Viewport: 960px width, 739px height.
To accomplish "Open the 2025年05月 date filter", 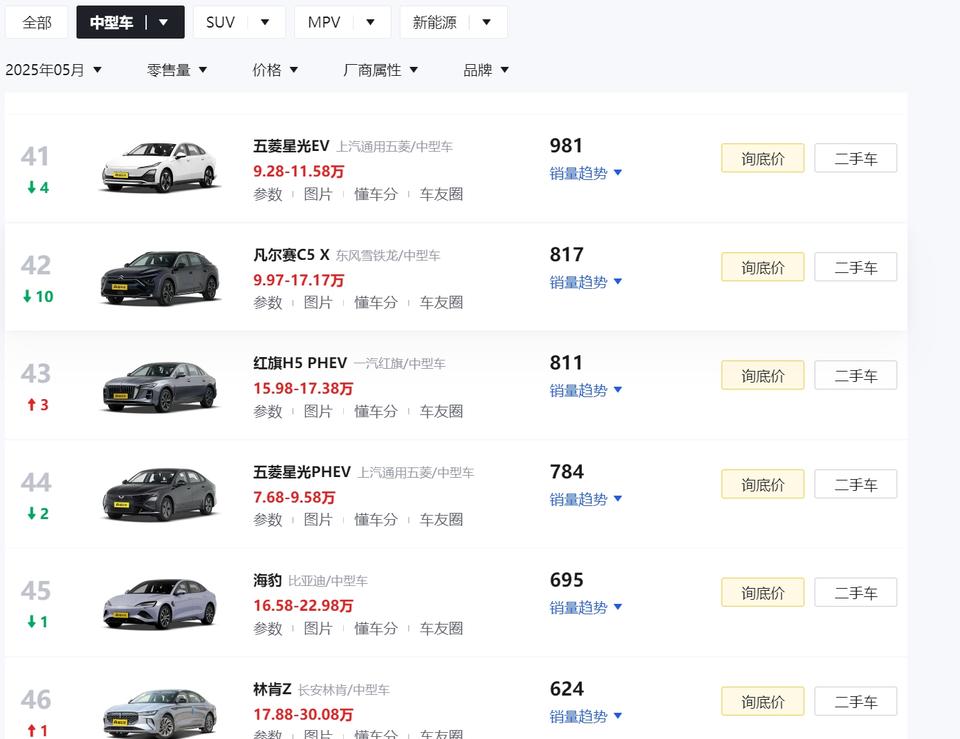I will (53, 70).
